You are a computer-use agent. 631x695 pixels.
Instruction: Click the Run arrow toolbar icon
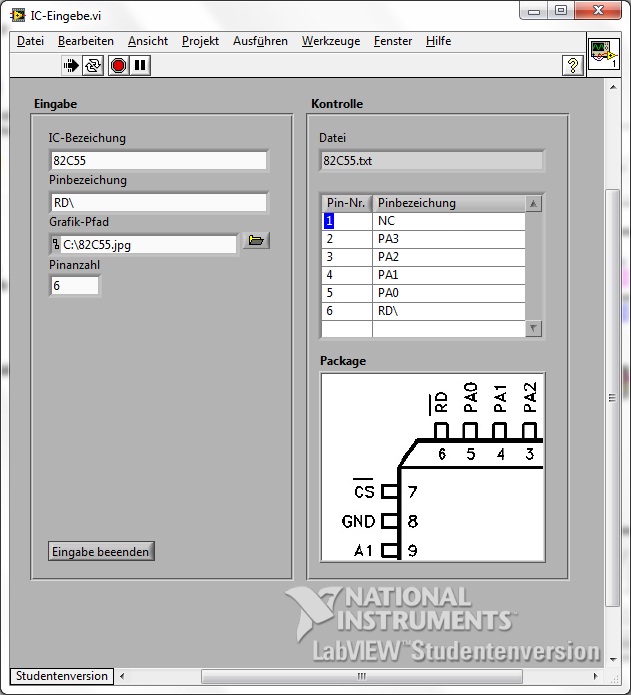71,66
